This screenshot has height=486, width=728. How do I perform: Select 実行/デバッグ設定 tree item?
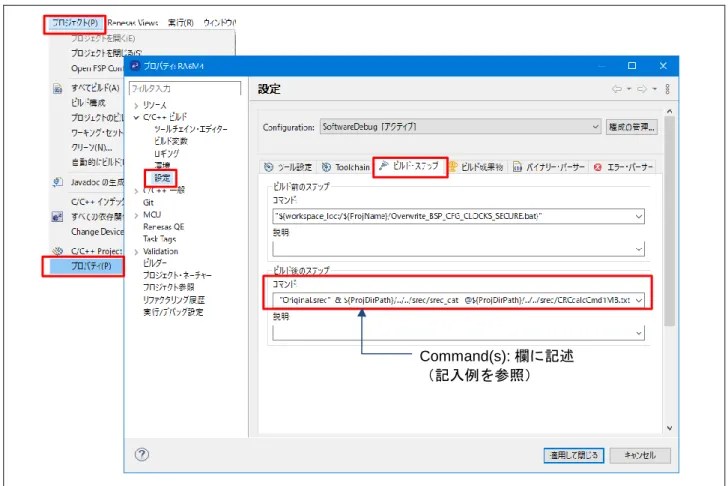[173, 311]
